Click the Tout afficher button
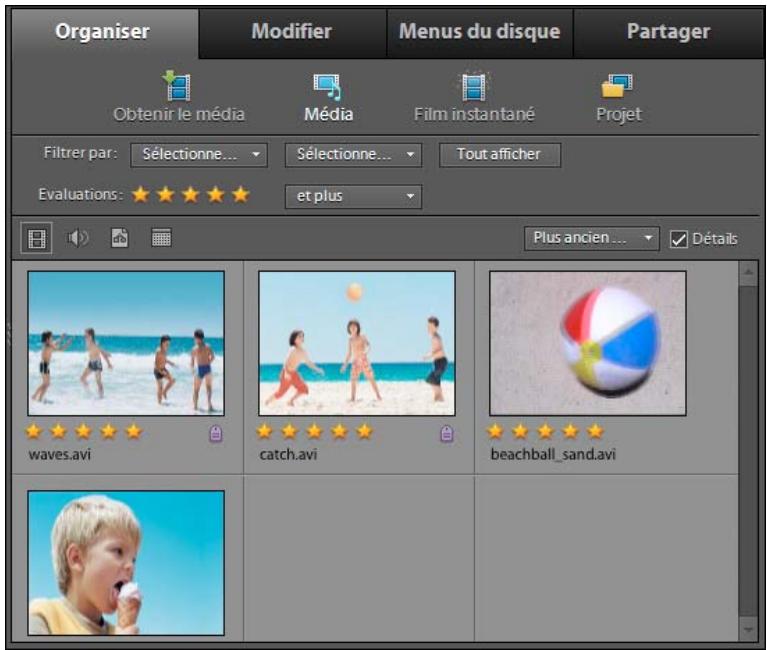 (x=500, y=155)
